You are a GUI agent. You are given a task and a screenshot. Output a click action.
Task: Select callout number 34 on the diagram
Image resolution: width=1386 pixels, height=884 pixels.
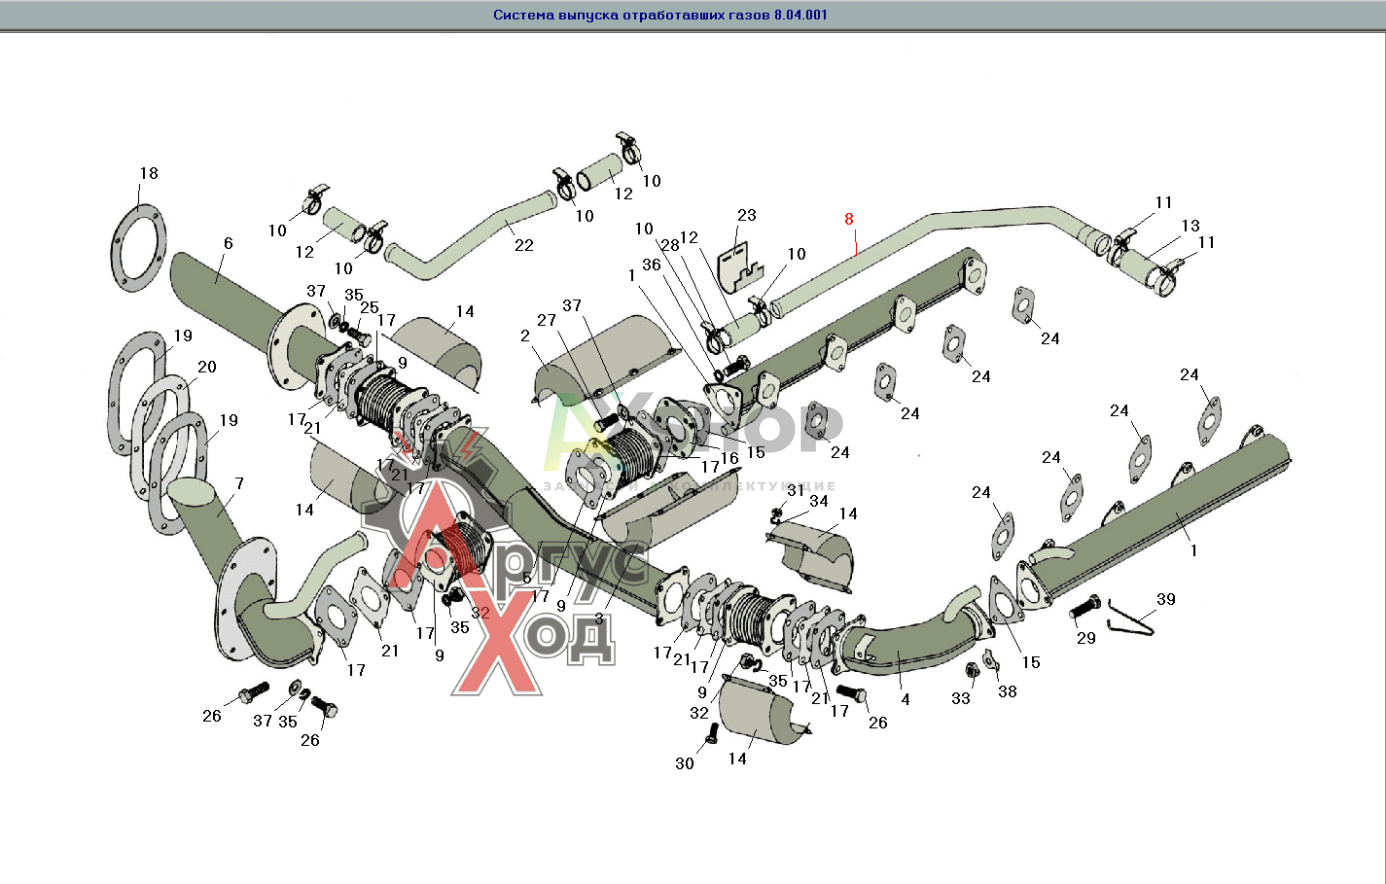pos(819,501)
